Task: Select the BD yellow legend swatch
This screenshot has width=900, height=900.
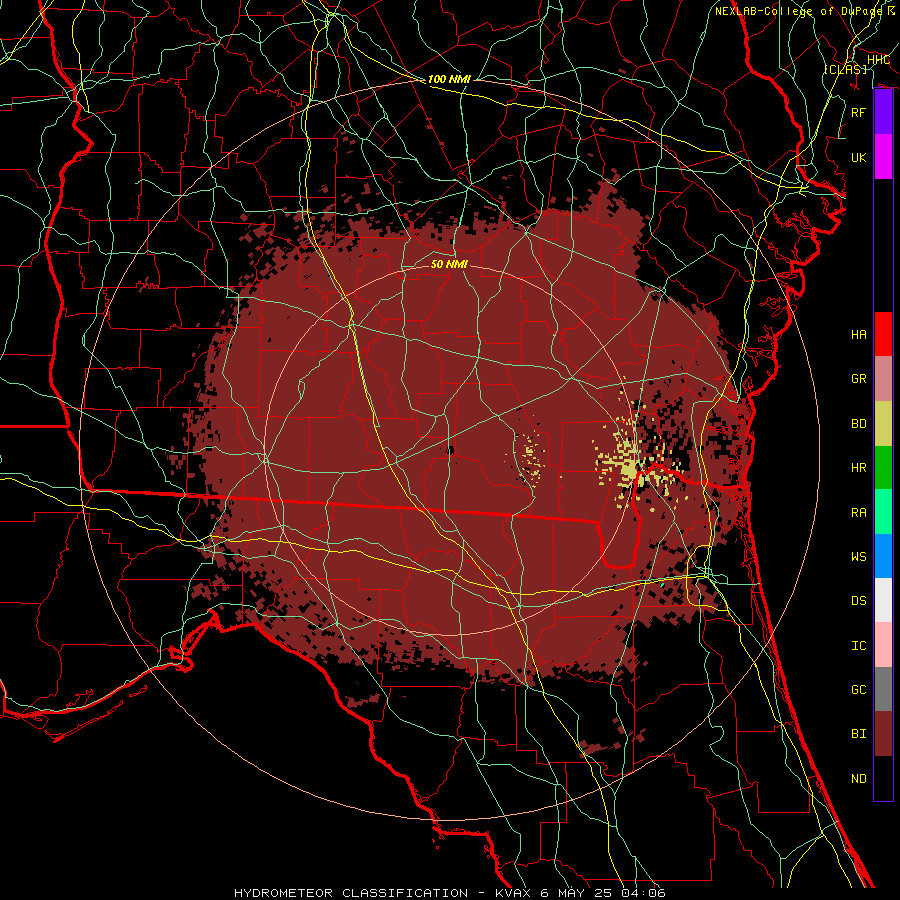Action: coord(883,423)
